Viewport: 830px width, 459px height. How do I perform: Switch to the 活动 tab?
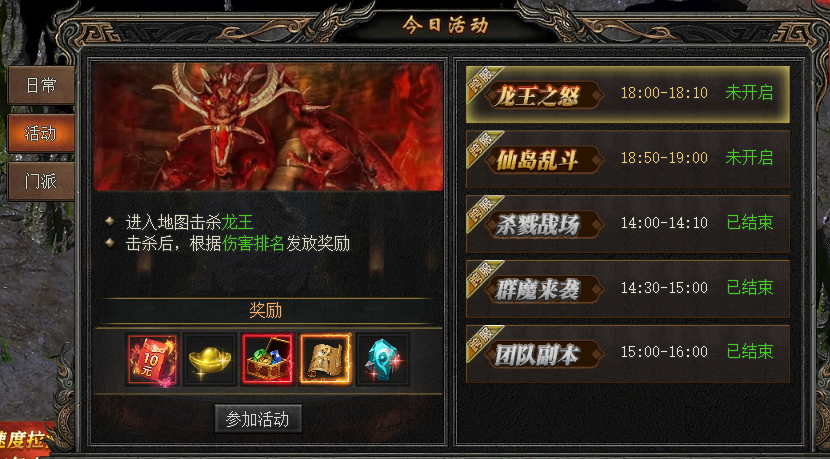[x=41, y=133]
